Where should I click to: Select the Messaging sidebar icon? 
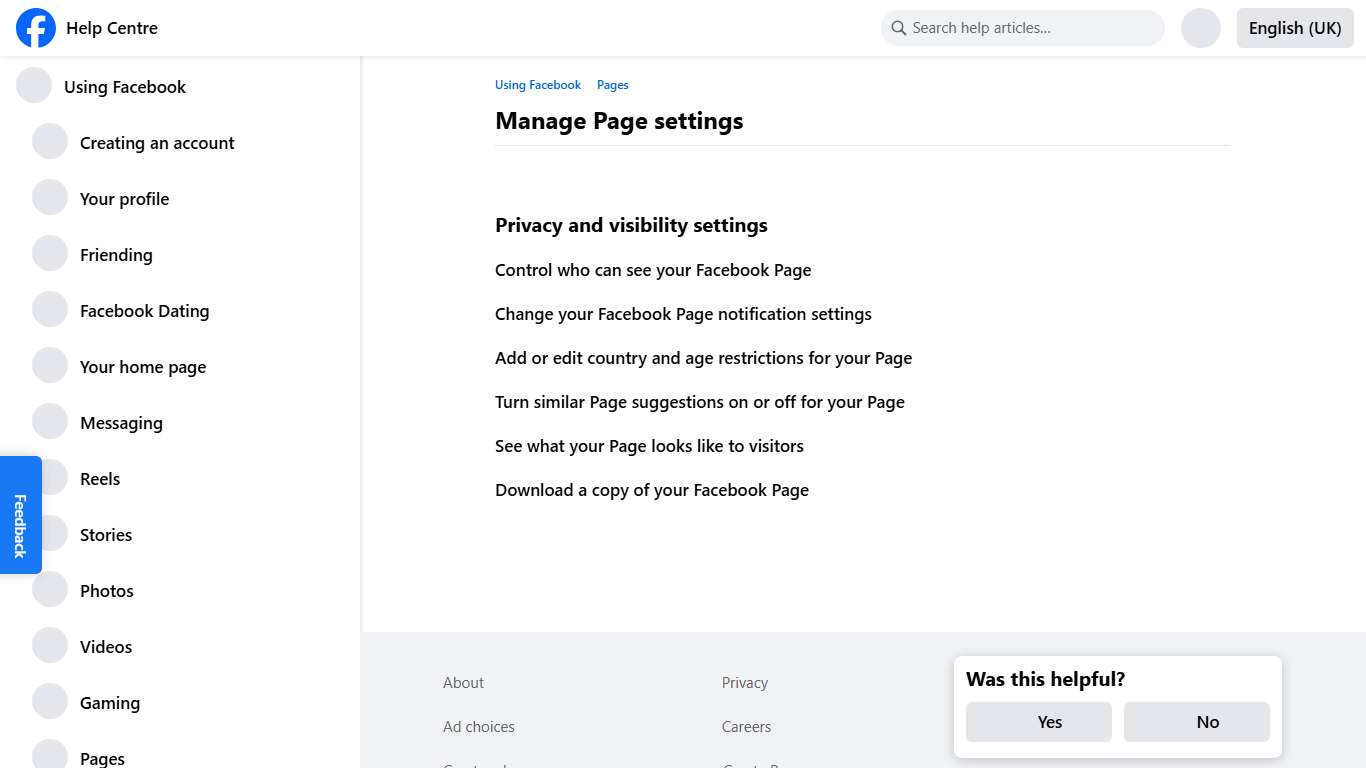tap(50, 420)
